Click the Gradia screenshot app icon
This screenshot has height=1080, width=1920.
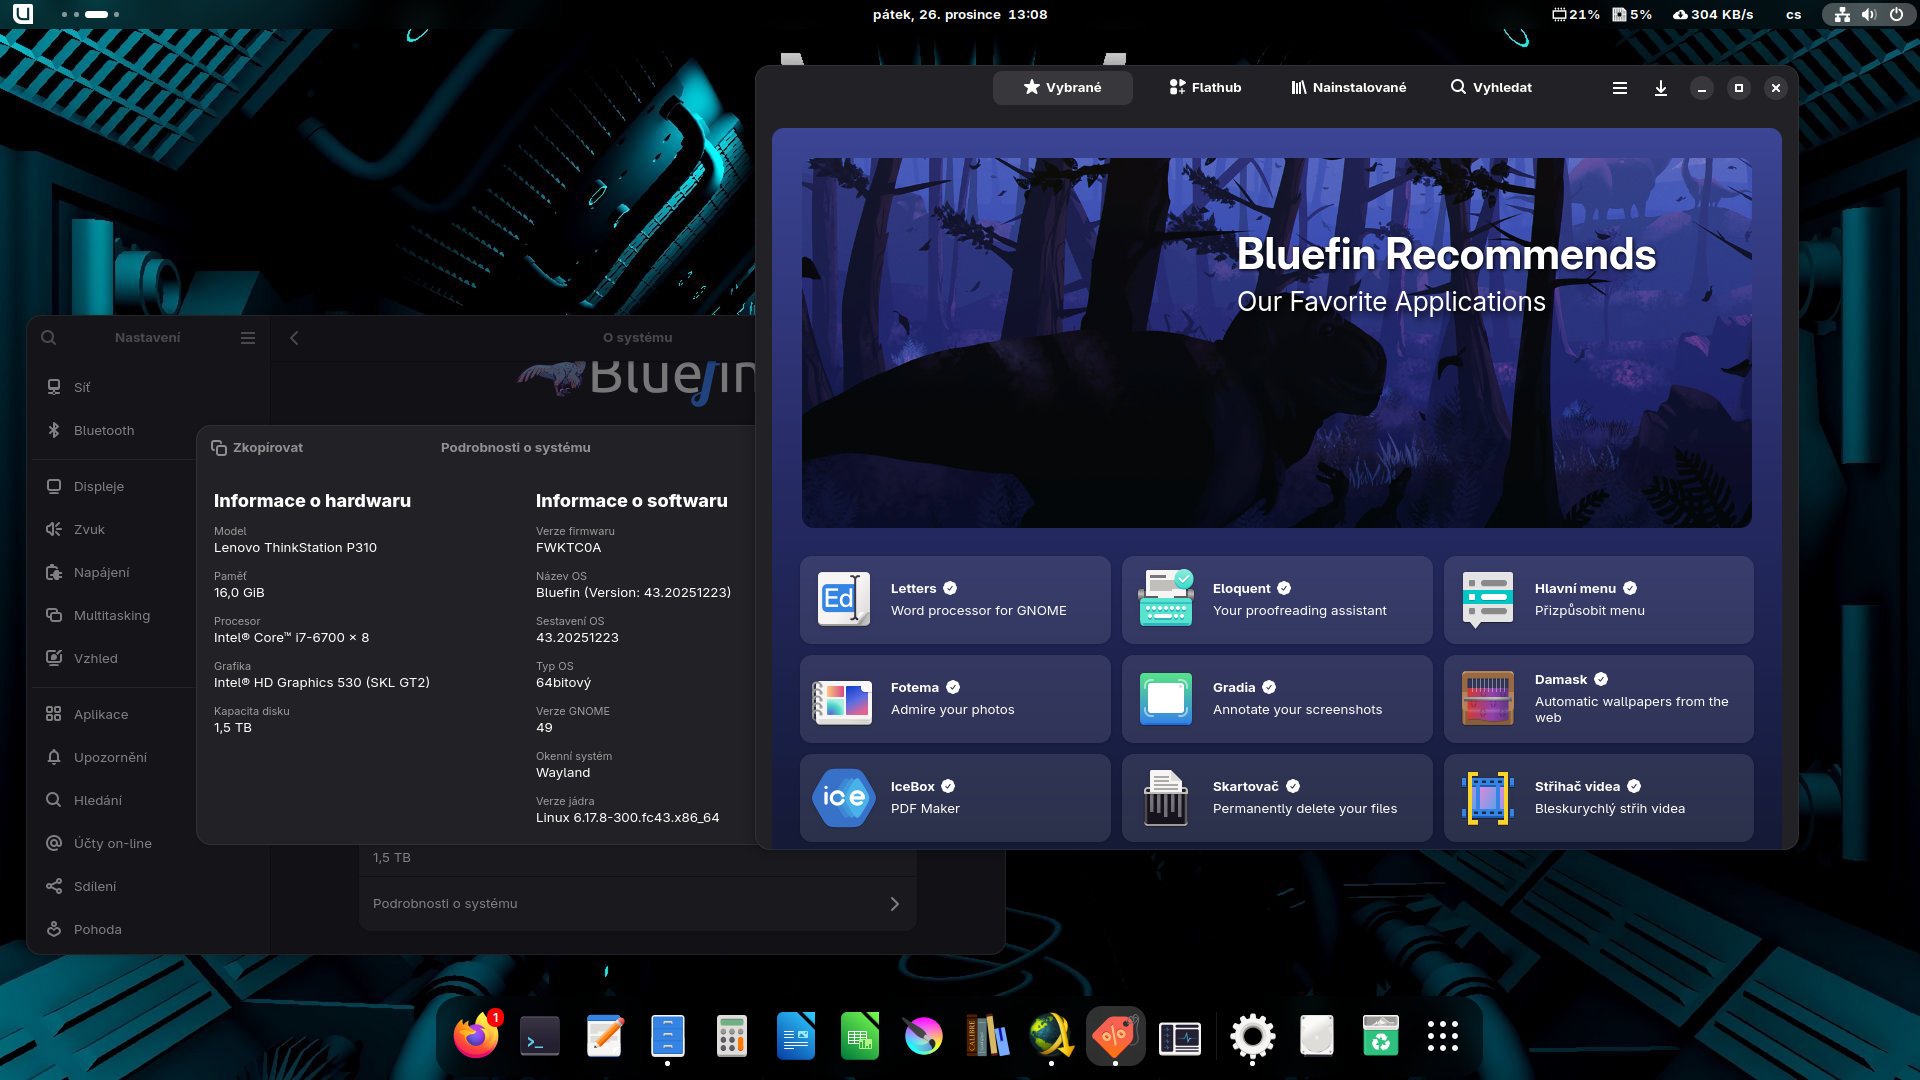tap(1165, 698)
